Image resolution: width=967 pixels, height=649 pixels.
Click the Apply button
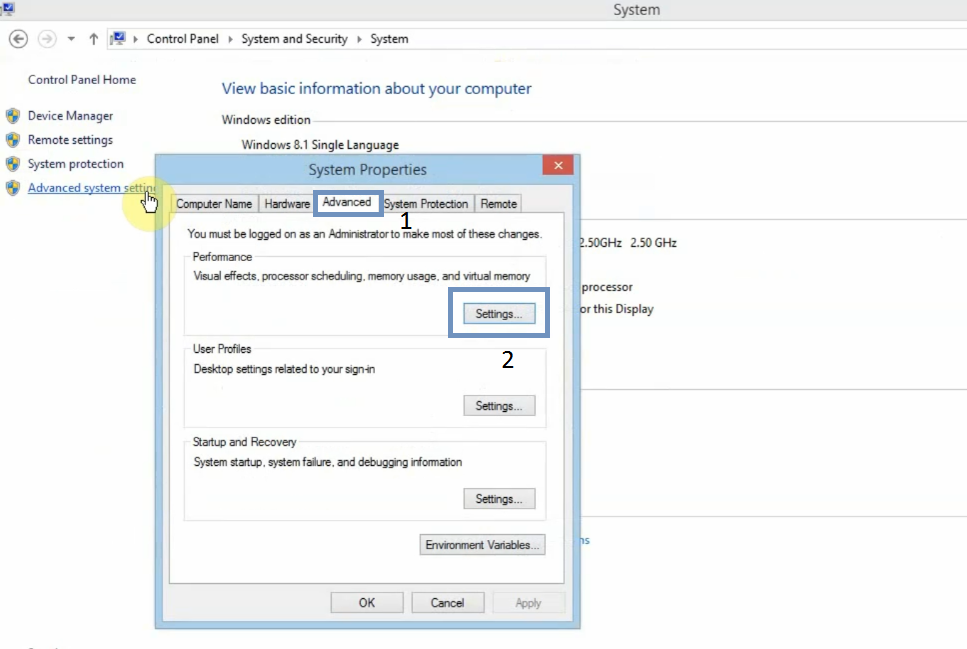coord(529,603)
